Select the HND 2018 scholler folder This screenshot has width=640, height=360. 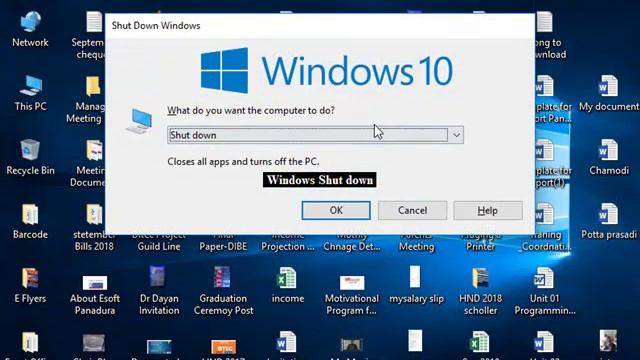pyautogui.click(x=480, y=291)
